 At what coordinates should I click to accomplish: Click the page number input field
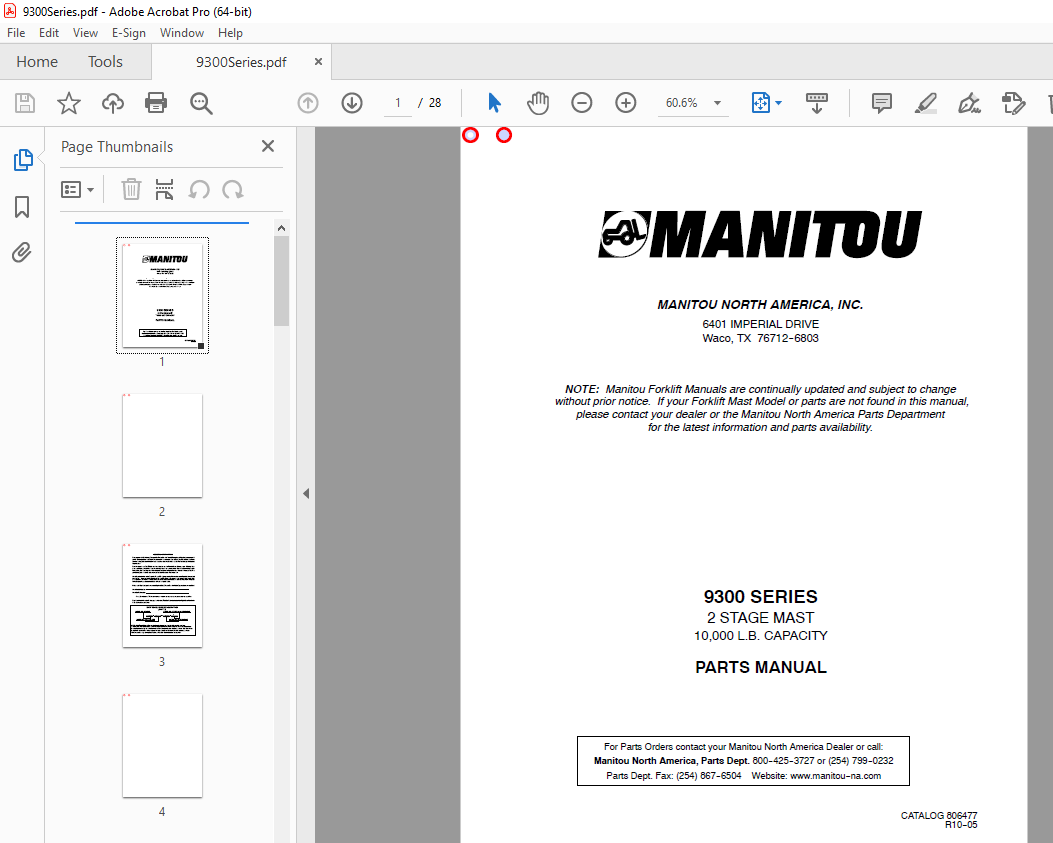[x=398, y=103]
